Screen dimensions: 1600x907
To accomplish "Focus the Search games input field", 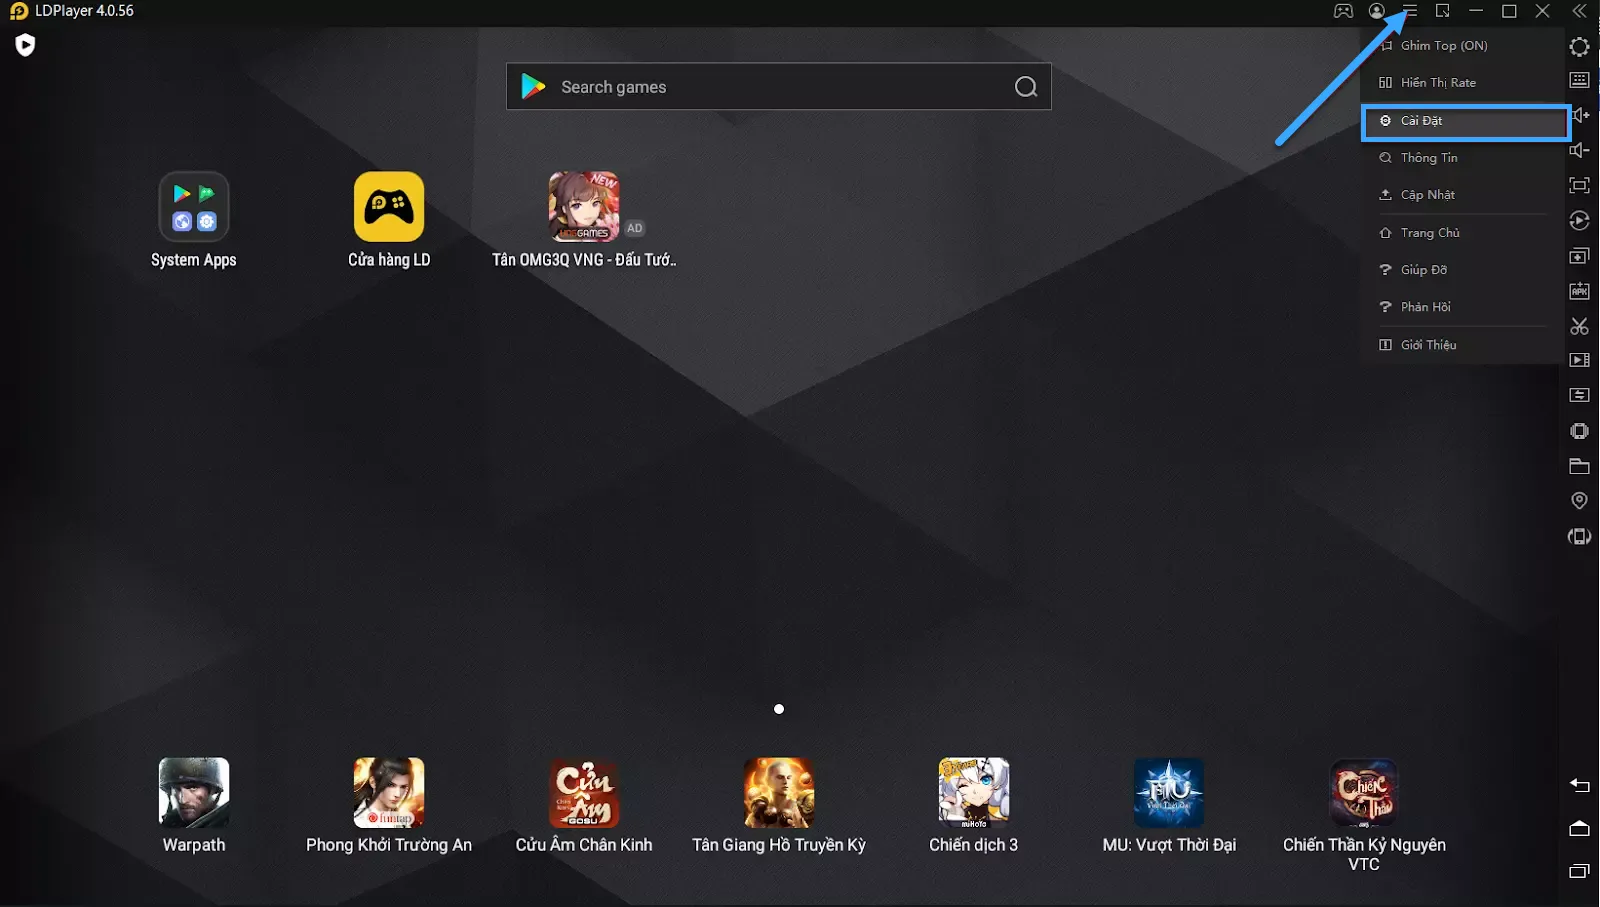I will 778,87.
